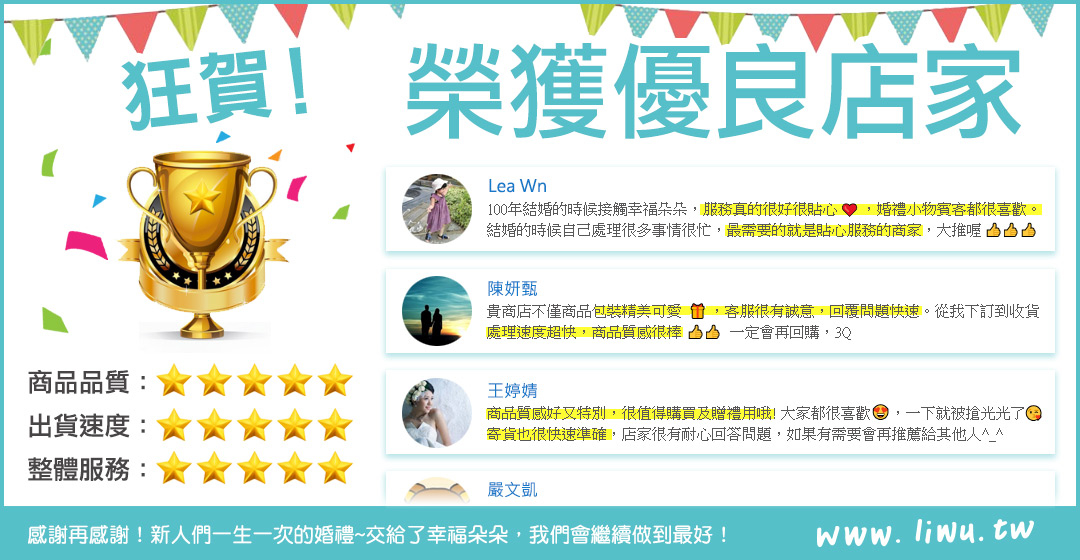The image size is (1080, 560).
Task: Click 陳妍甄's sunset couple avatar
Action: click(x=437, y=311)
